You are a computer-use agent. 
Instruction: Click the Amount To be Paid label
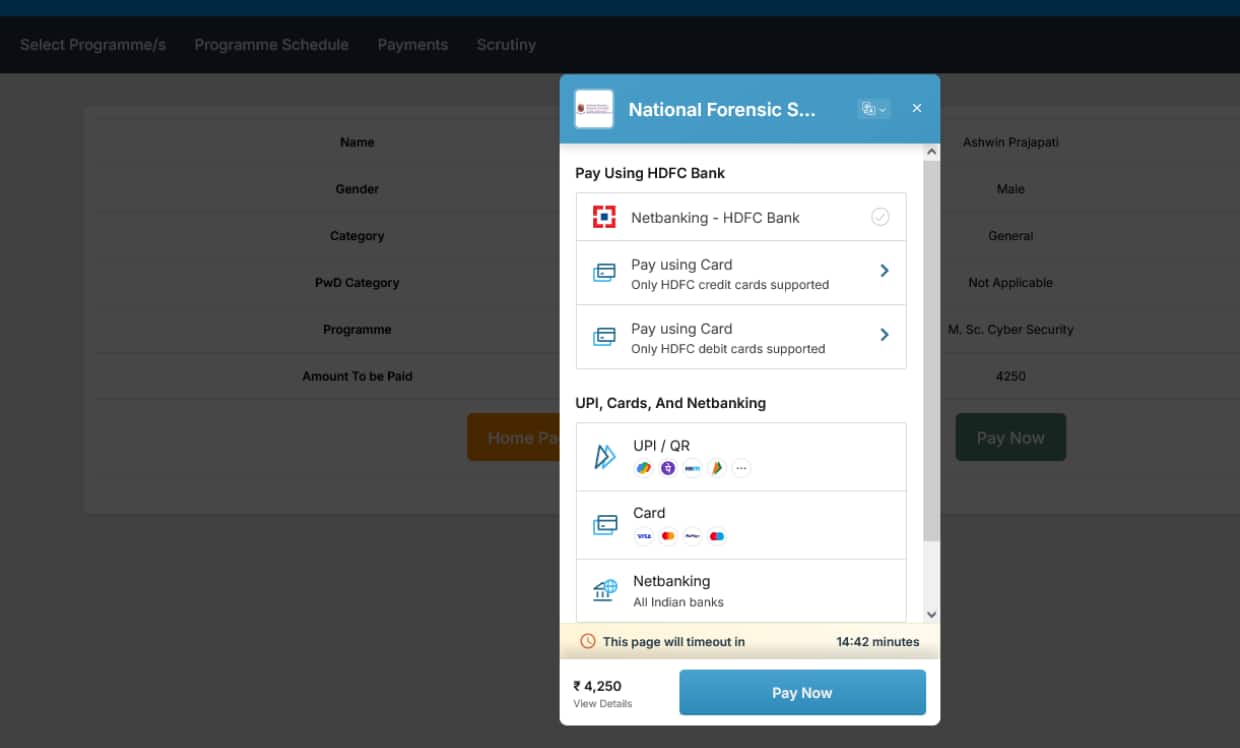[x=357, y=376]
